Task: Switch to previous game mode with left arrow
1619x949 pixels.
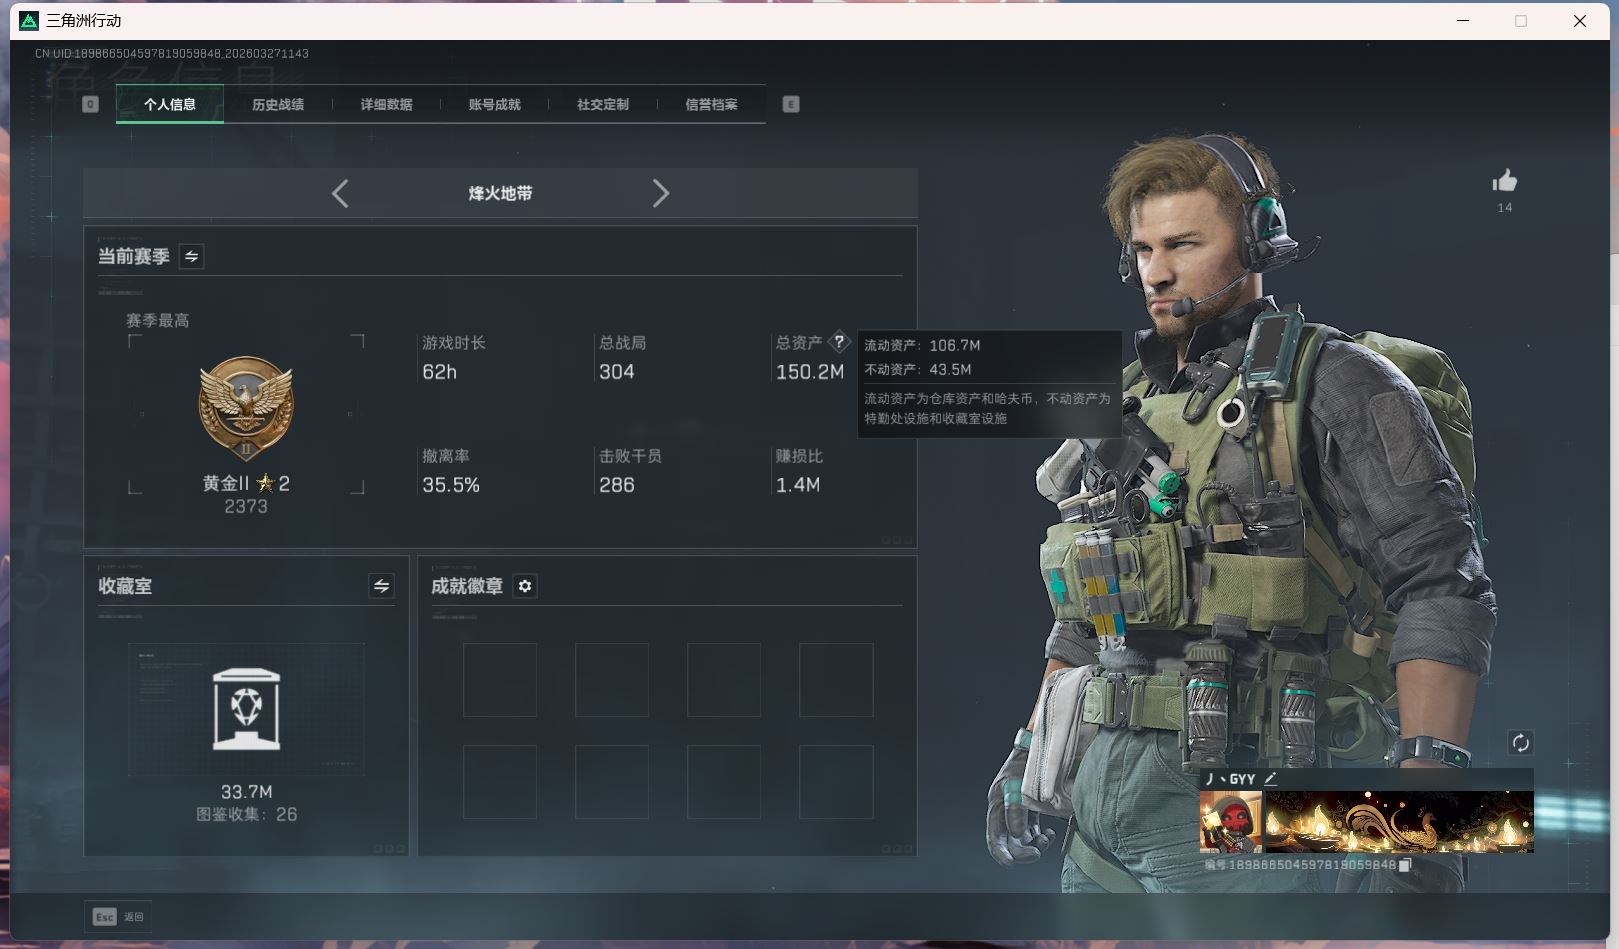Action: click(340, 193)
